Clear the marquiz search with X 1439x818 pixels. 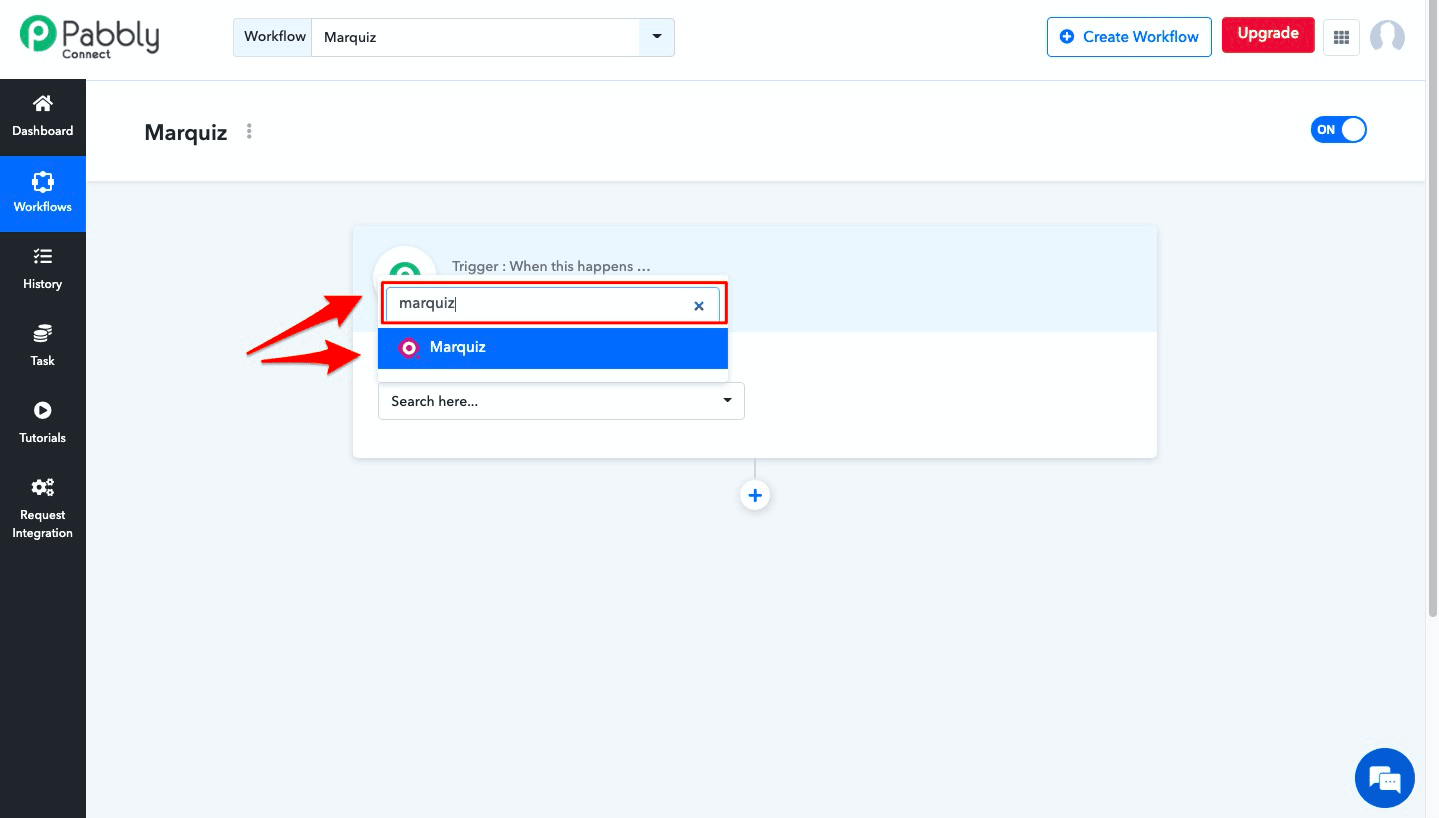pos(699,306)
